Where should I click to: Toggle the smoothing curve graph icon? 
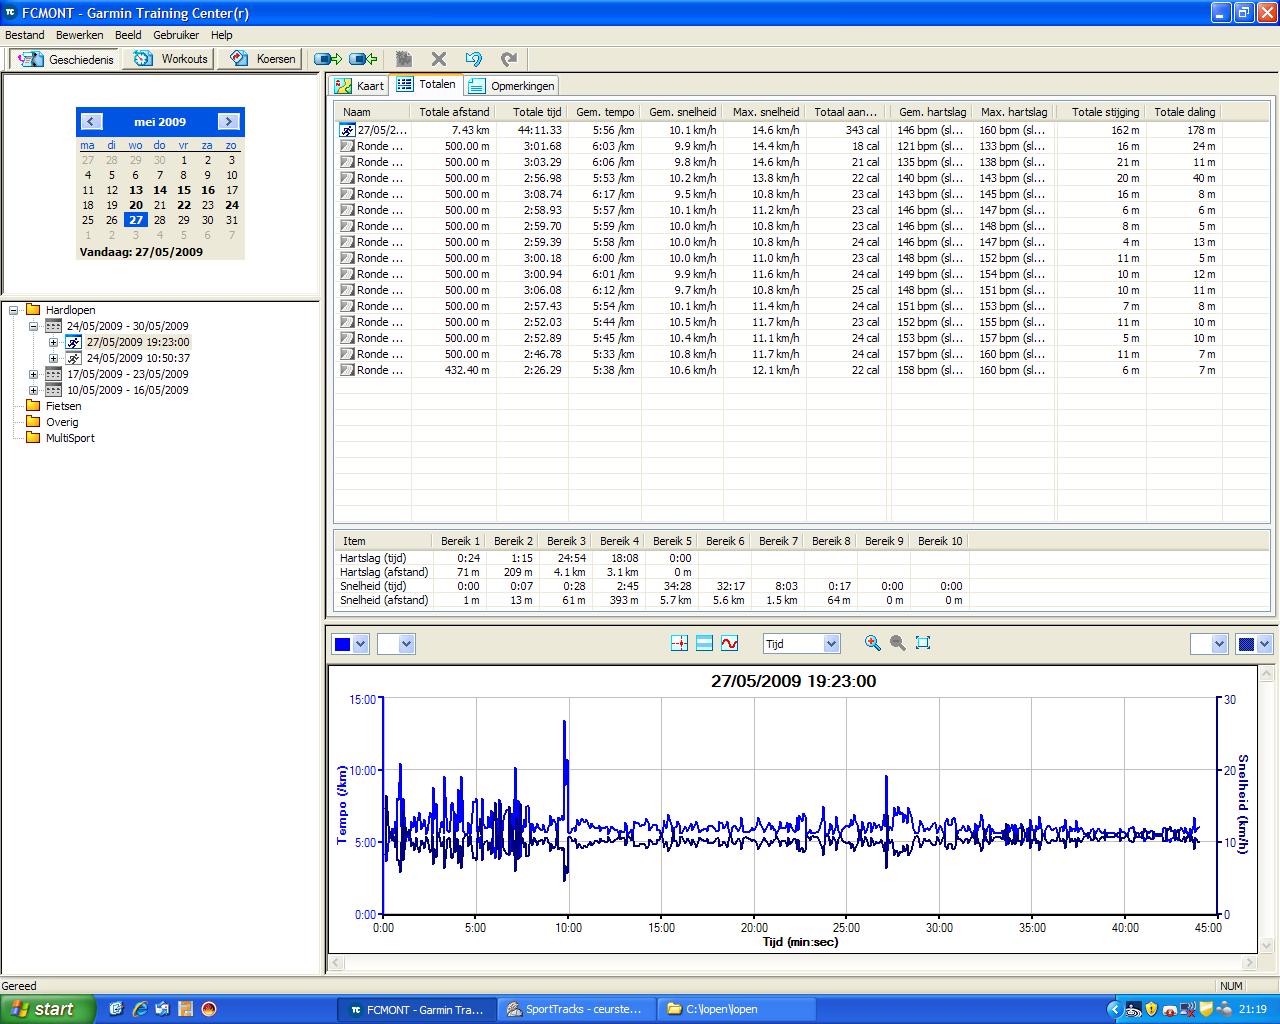(x=729, y=644)
